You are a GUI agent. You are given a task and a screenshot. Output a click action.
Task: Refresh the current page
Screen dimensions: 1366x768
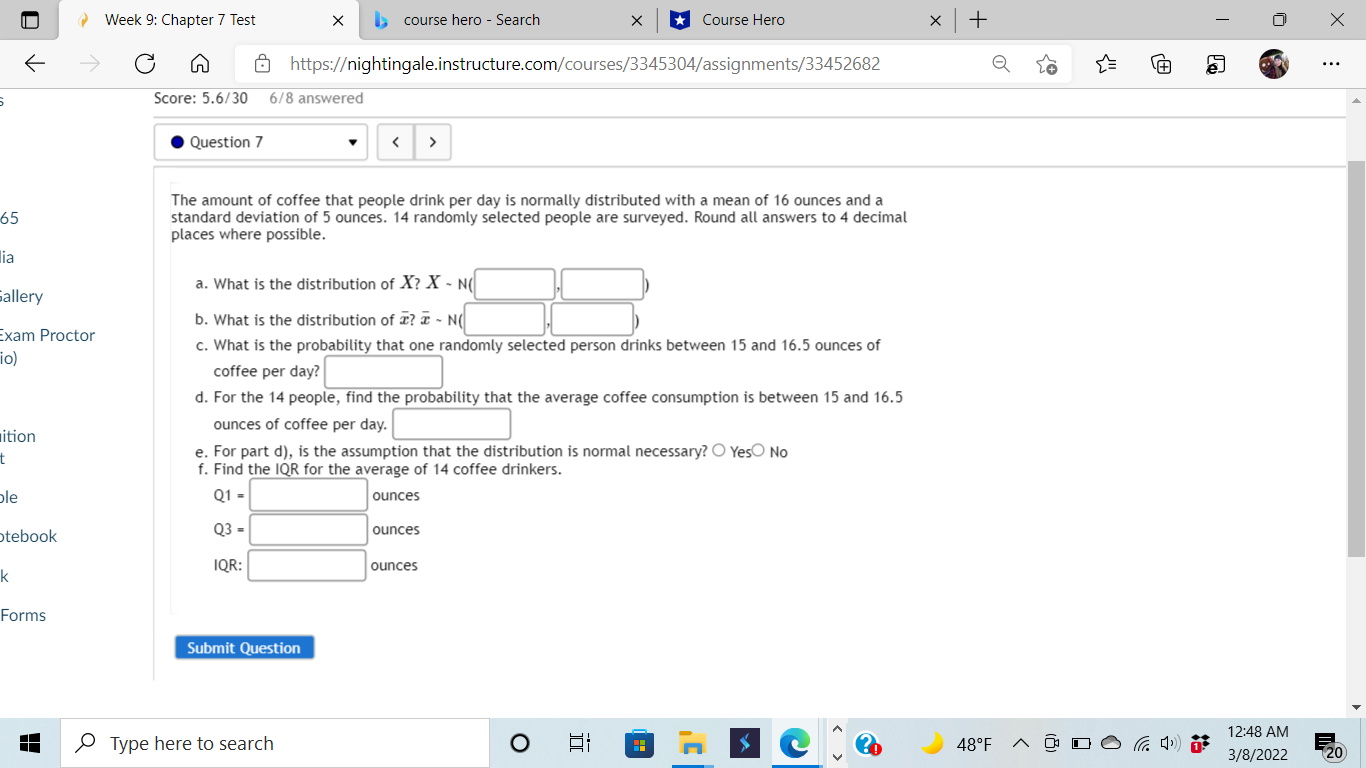point(145,63)
